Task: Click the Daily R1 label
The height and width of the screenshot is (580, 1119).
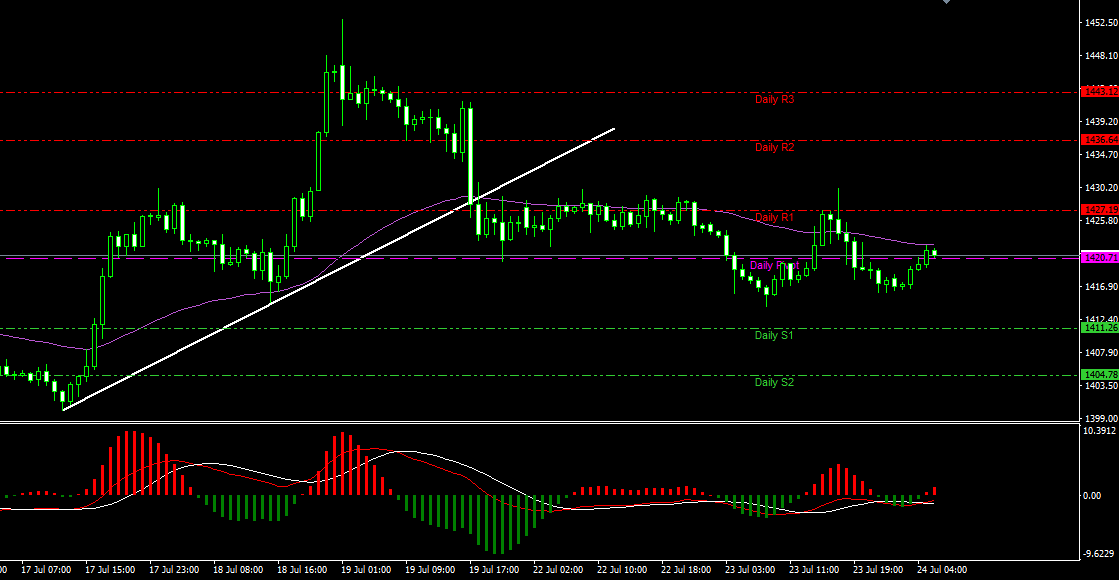Action: (774, 217)
